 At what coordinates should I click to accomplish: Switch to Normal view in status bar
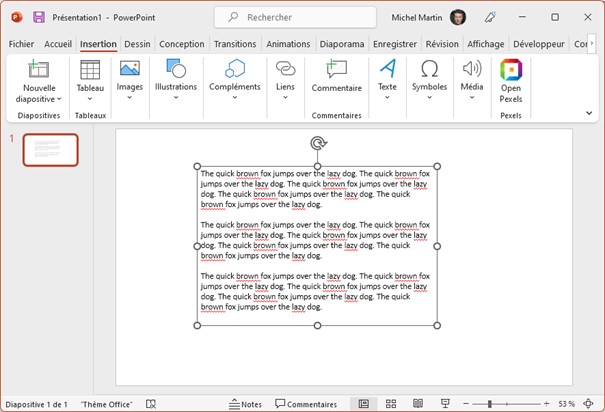[x=364, y=404]
